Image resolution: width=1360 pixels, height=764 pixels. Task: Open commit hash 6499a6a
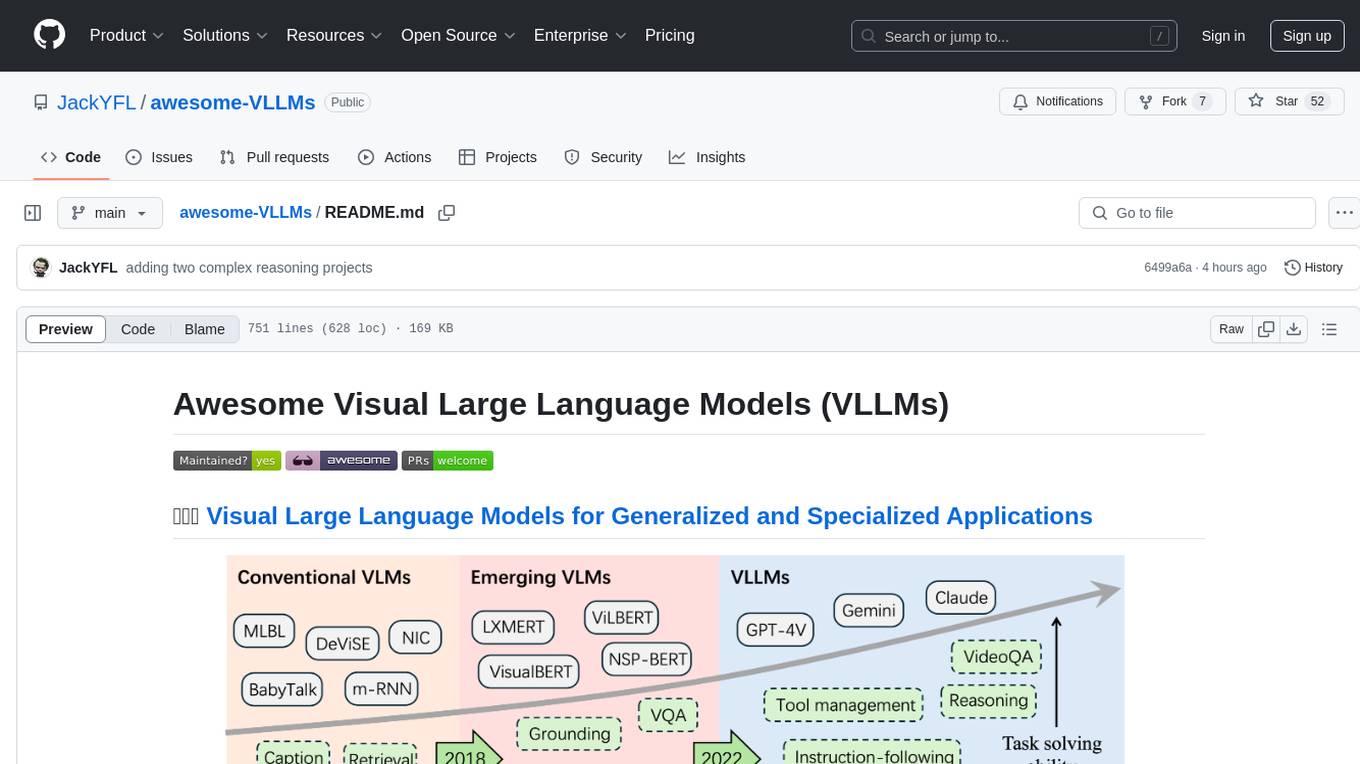(x=1168, y=268)
